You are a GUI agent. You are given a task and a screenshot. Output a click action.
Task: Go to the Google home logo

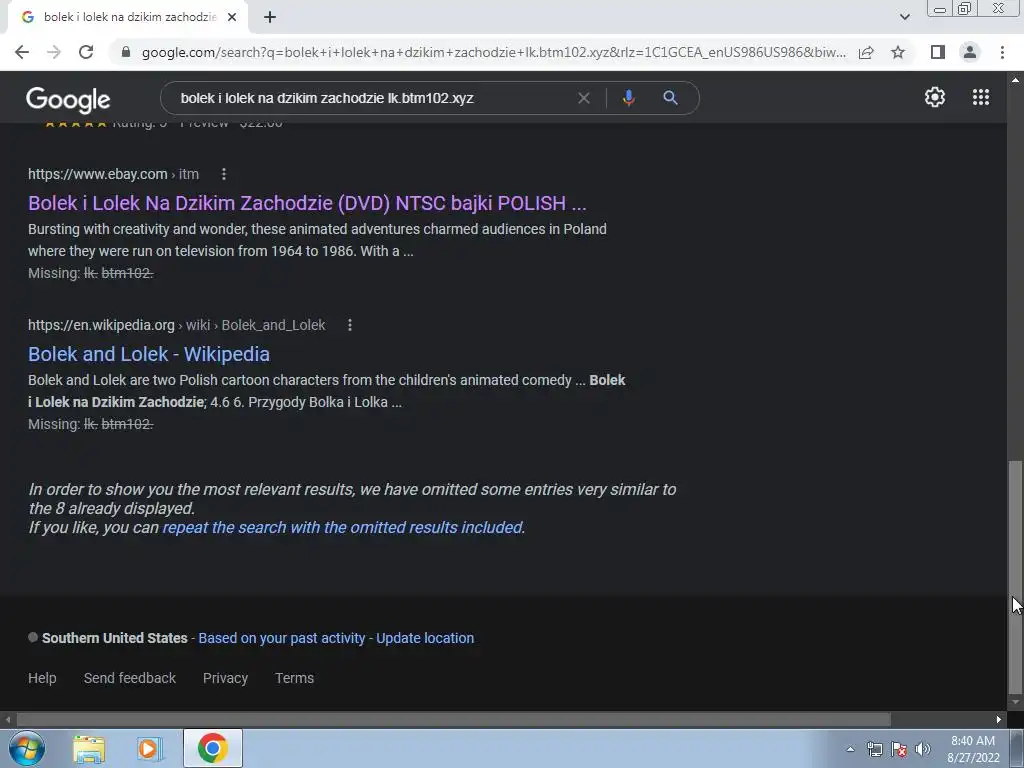click(x=68, y=99)
